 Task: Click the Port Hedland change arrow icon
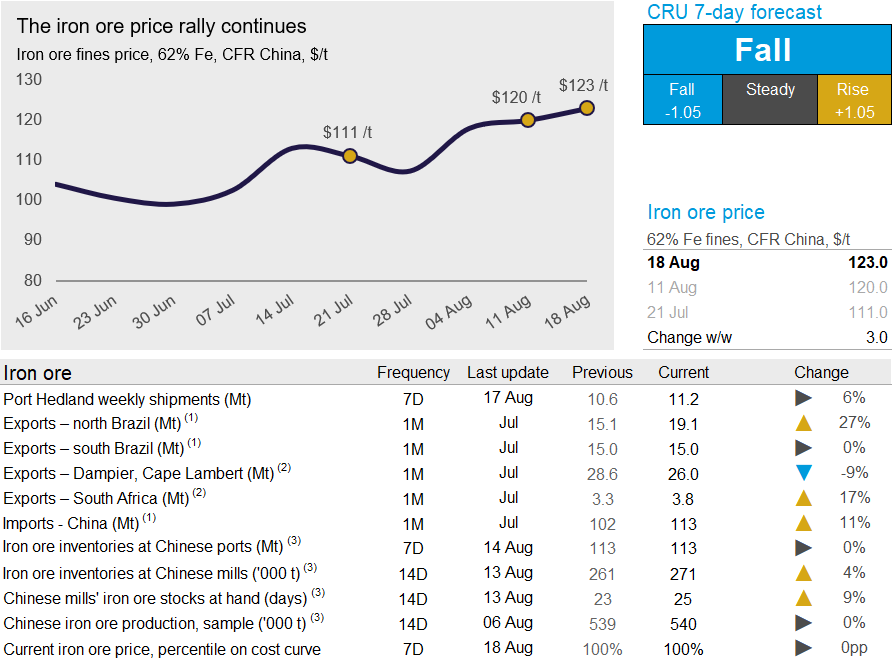pyautogui.click(x=803, y=398)
